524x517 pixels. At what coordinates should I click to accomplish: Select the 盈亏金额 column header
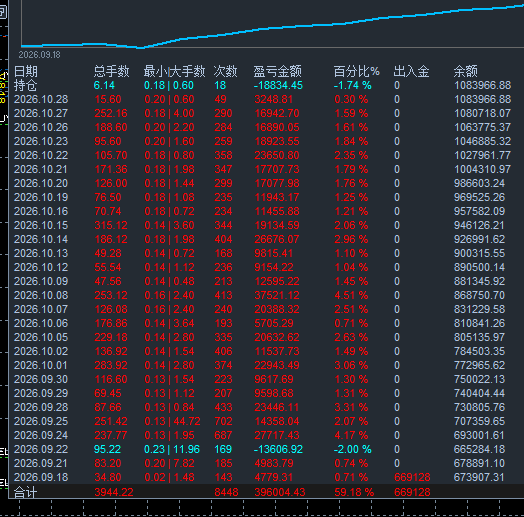point(277,71)
